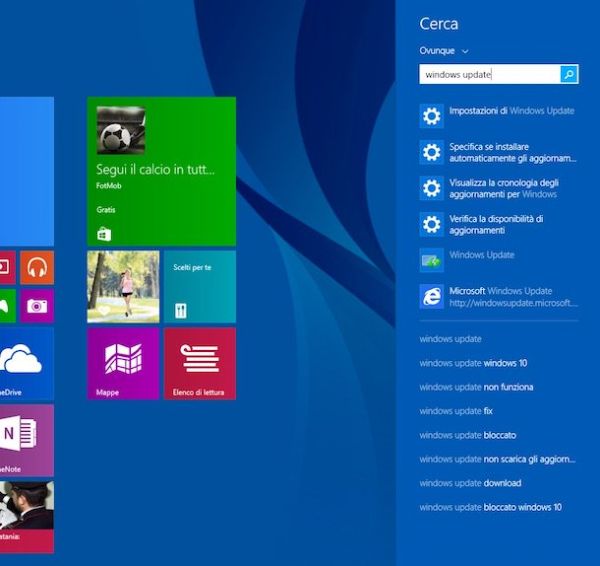The height and width of the screenshot is (566, 600).
Task: Open Visualizza la cronologia degli aggiornamenti
Action: [x=499, y=188]
